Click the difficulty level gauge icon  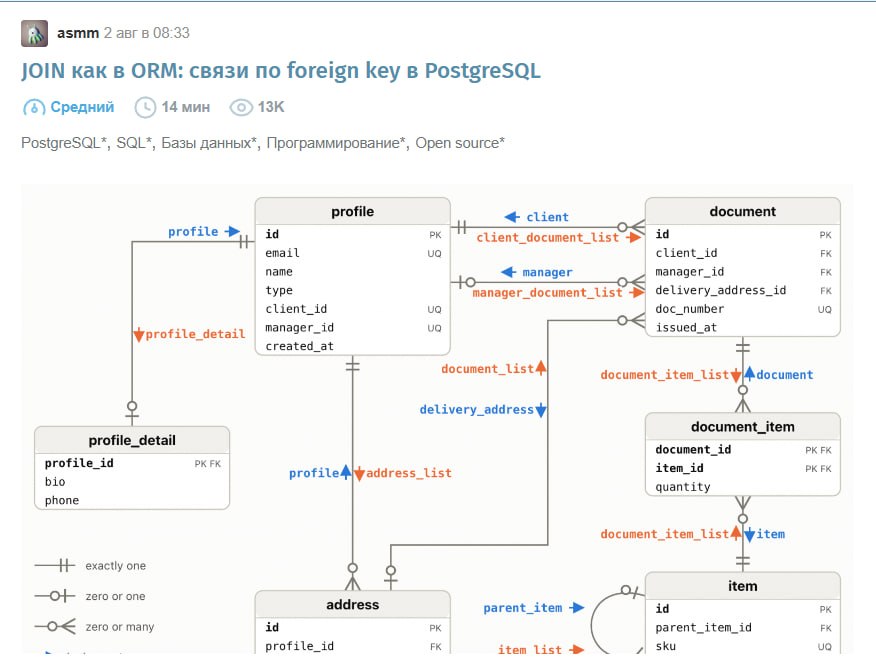point(34,107)
